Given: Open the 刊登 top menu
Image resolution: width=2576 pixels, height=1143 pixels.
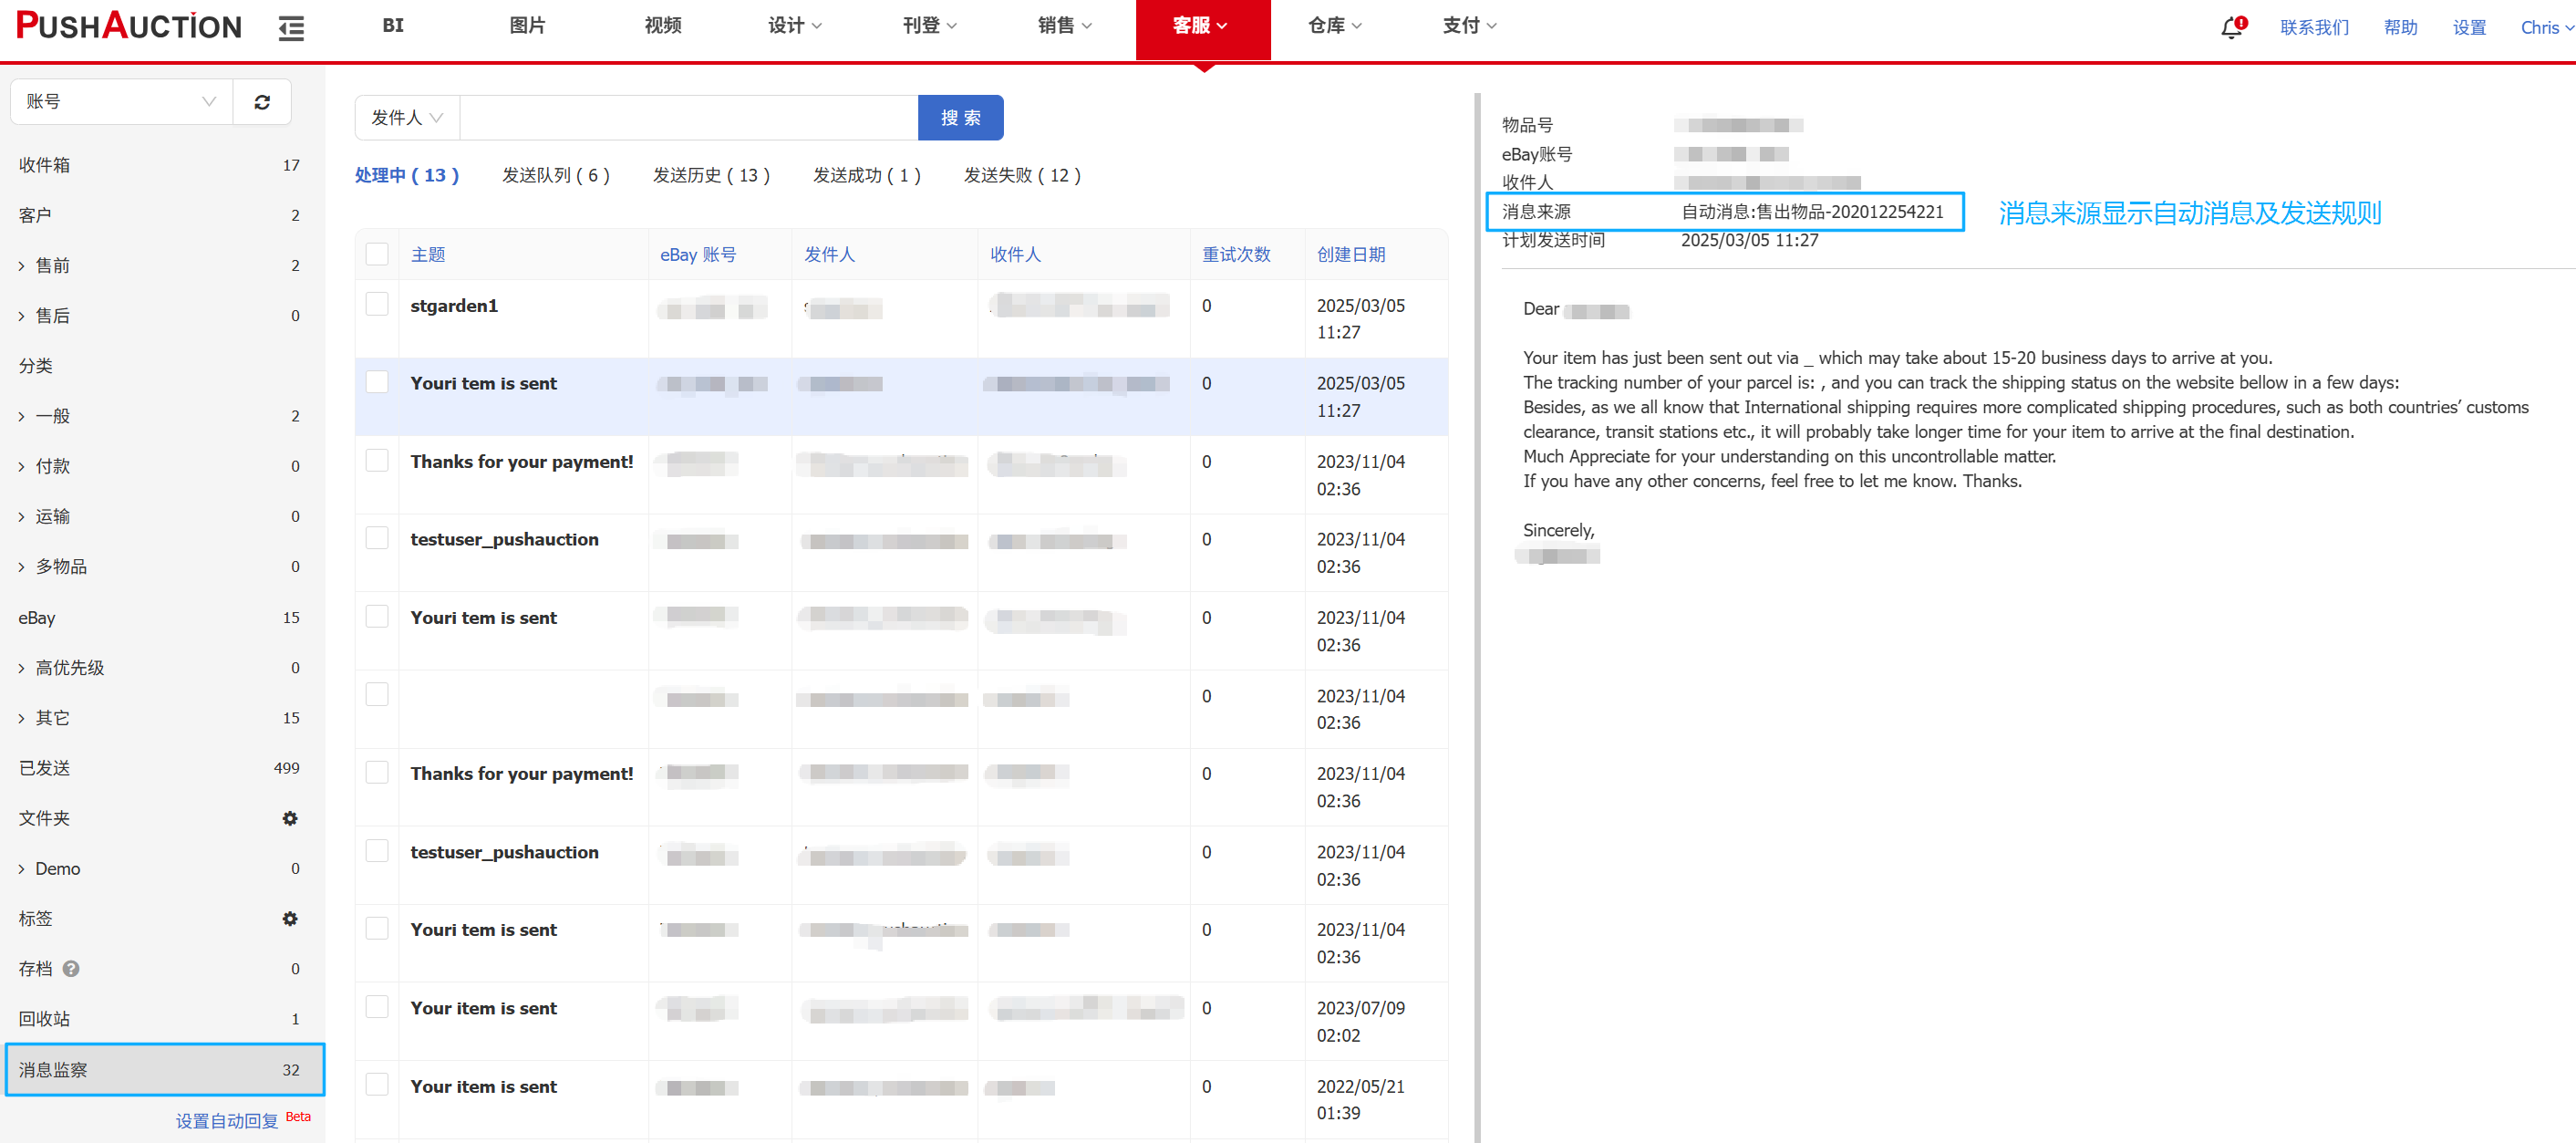Looking at the screenshot, I should pyautogui.click(x=928, y=26).
